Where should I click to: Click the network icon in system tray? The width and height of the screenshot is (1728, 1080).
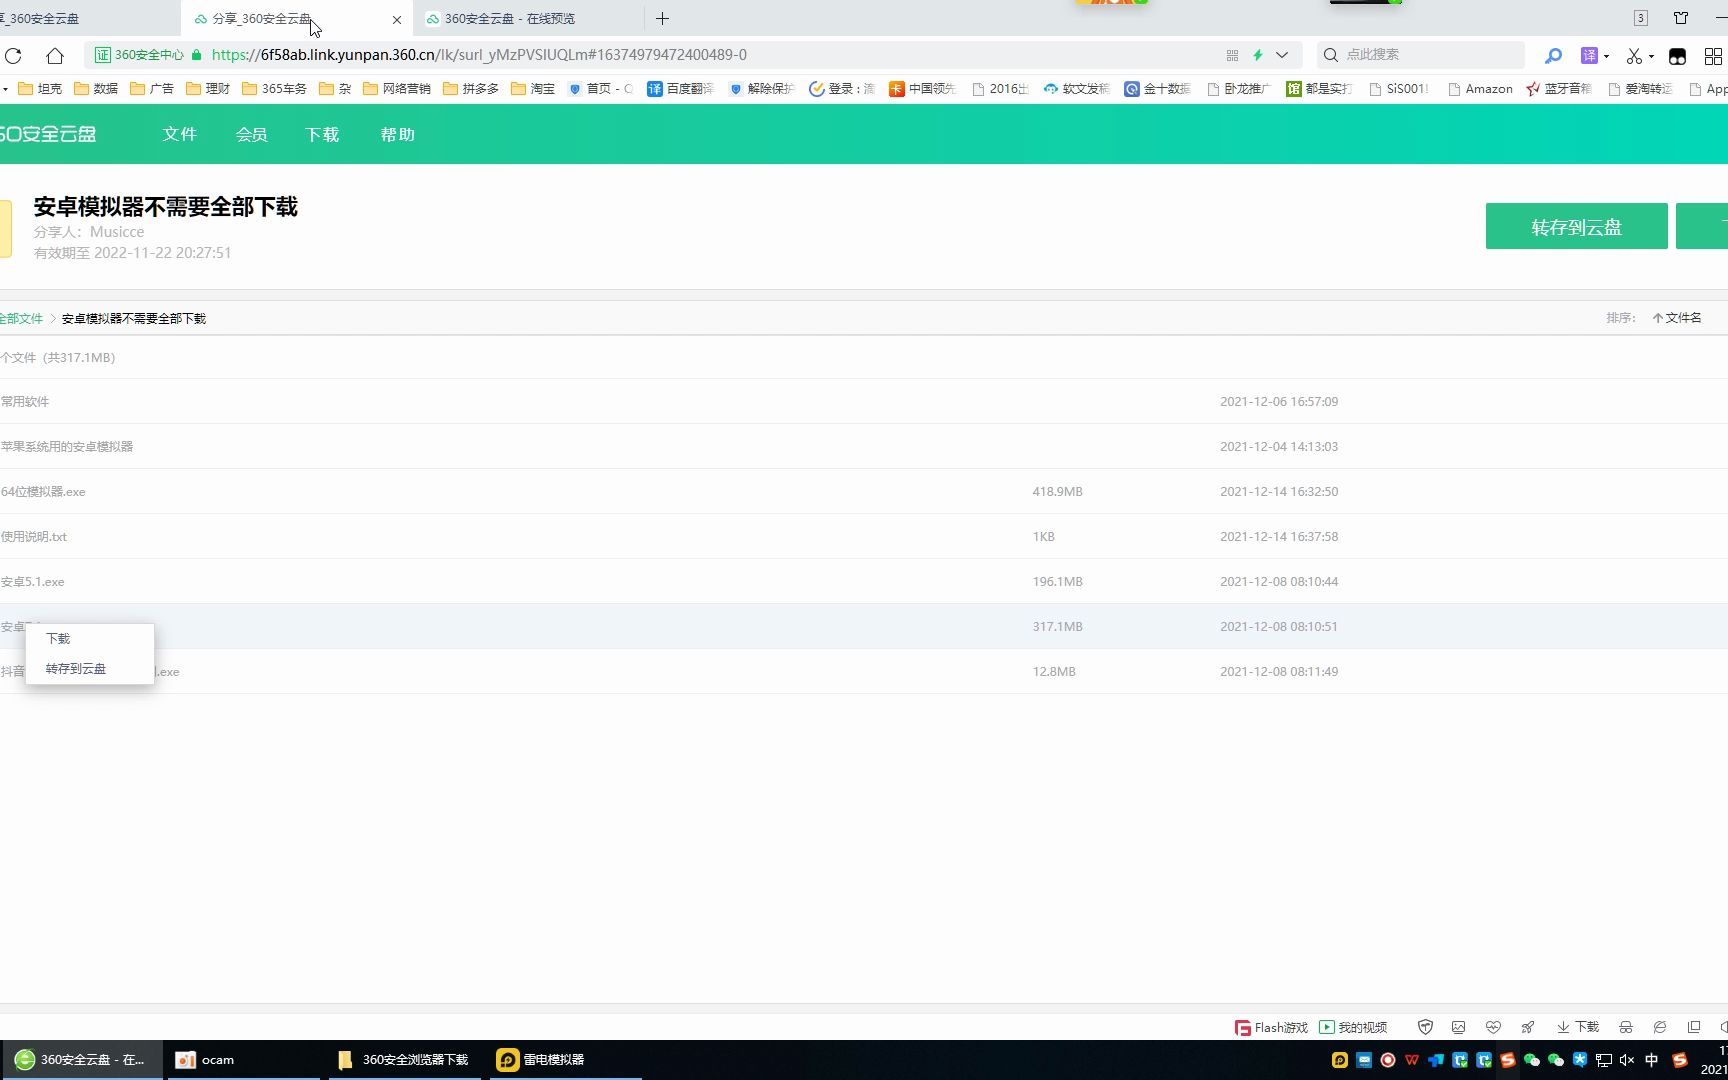(x=1603, y=1060)
